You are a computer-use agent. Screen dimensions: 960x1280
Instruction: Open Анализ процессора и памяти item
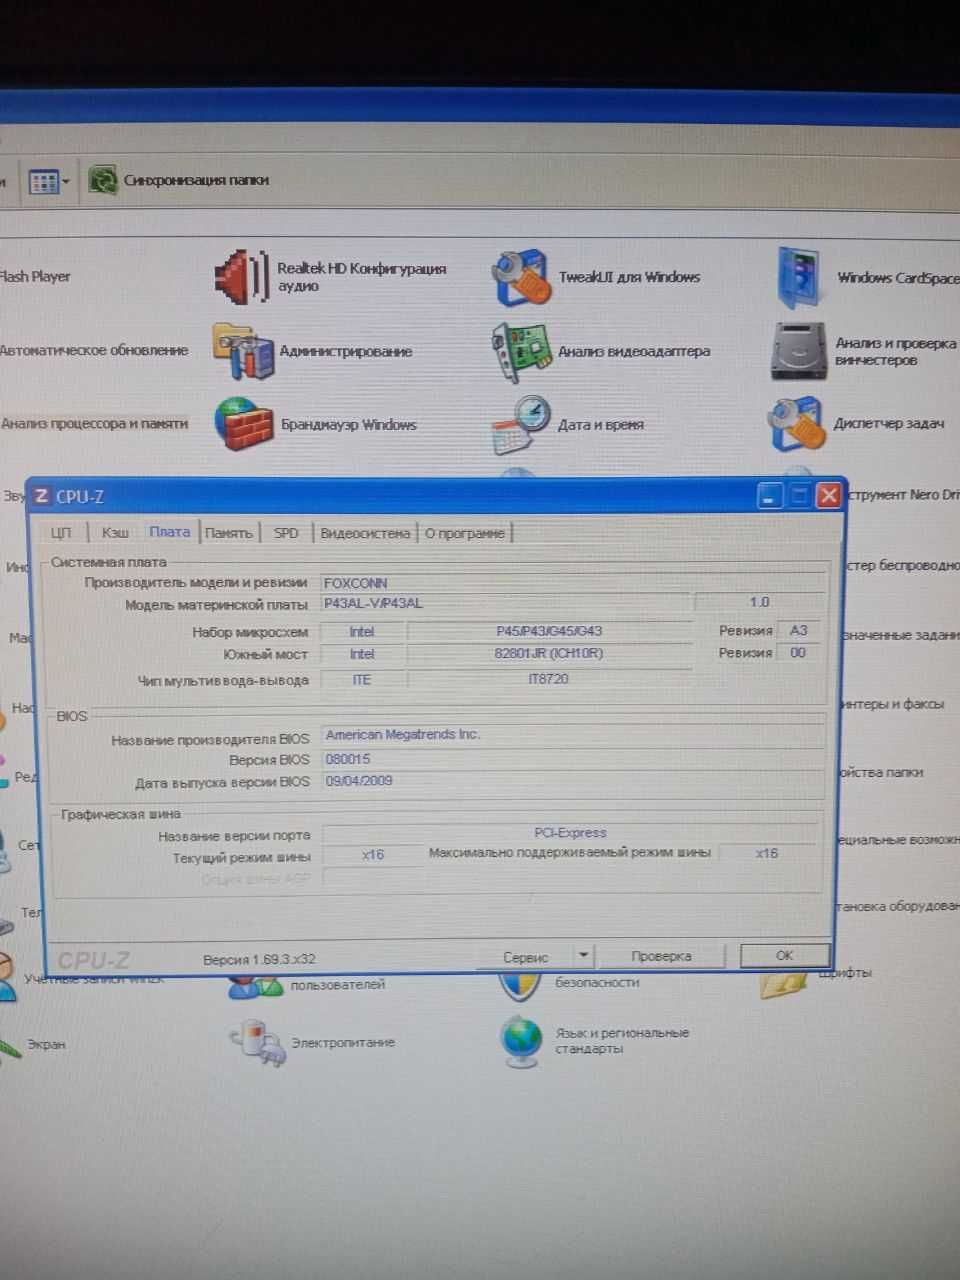(94, 424)
